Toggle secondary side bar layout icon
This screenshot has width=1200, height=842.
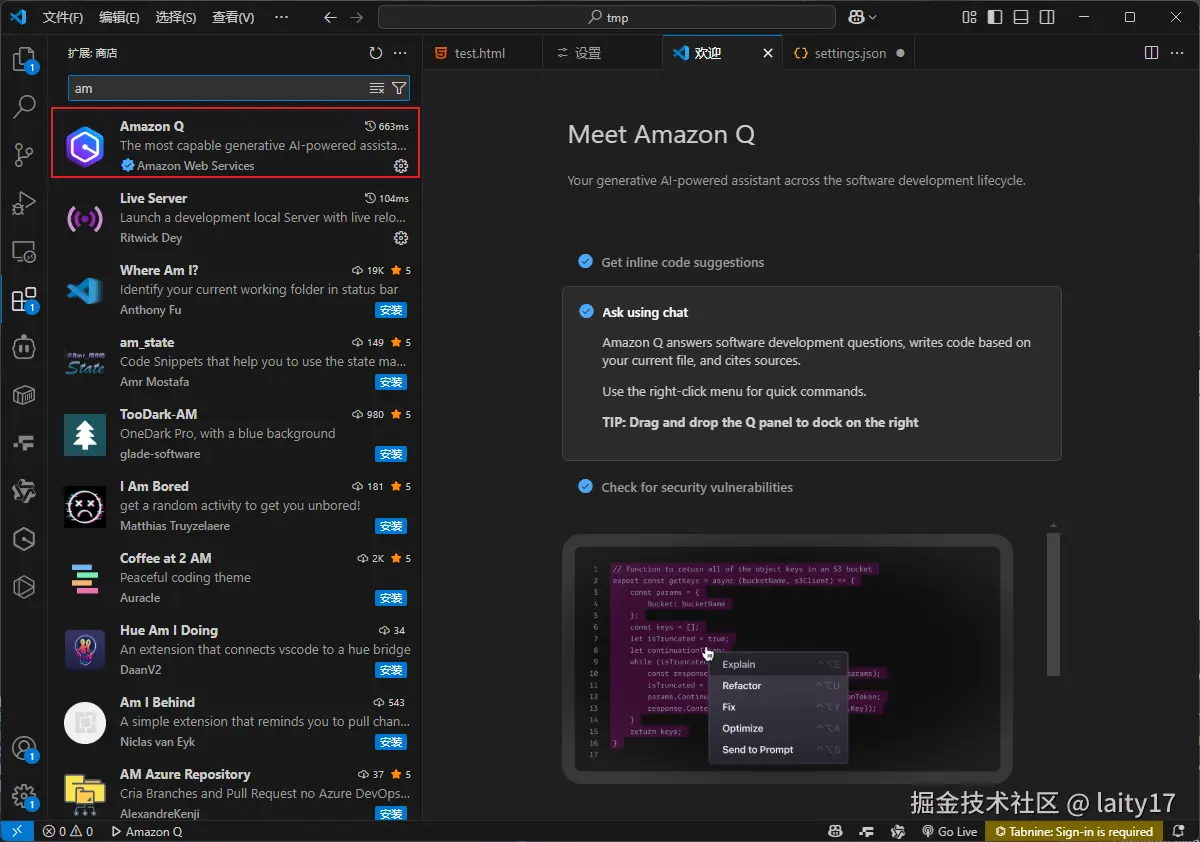coord(1047,17)
